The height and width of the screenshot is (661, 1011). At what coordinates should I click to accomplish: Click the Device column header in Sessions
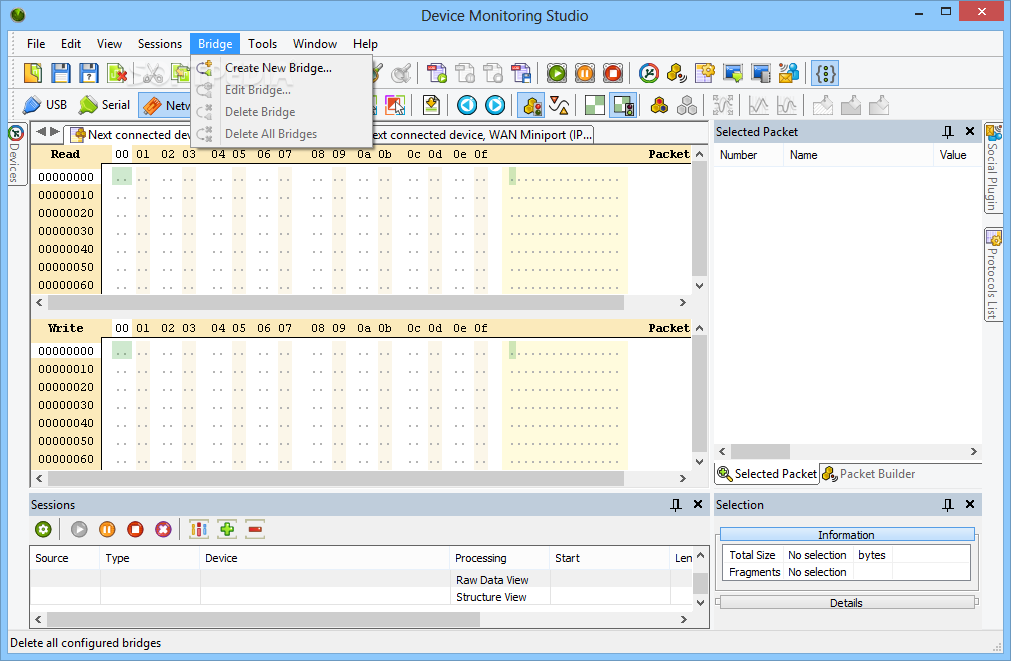[x=324, y=558]
